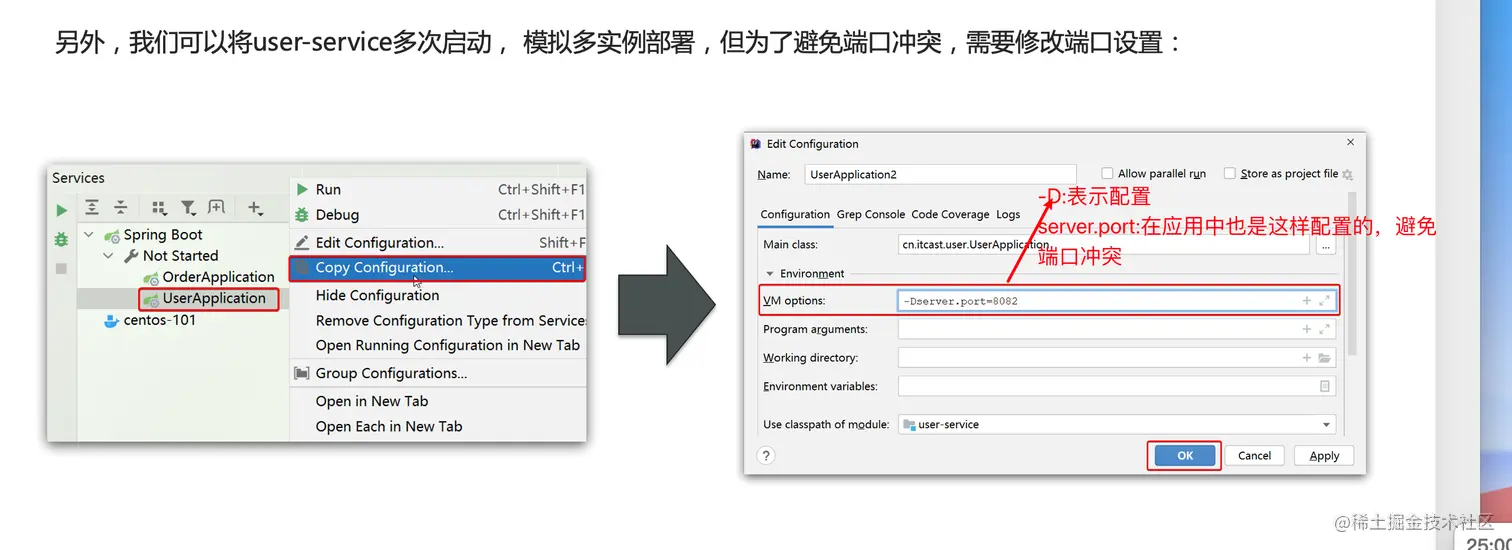Collapse the Not Started tree node
This screenshot has height=550, width=1512.
tap(110, 256)
